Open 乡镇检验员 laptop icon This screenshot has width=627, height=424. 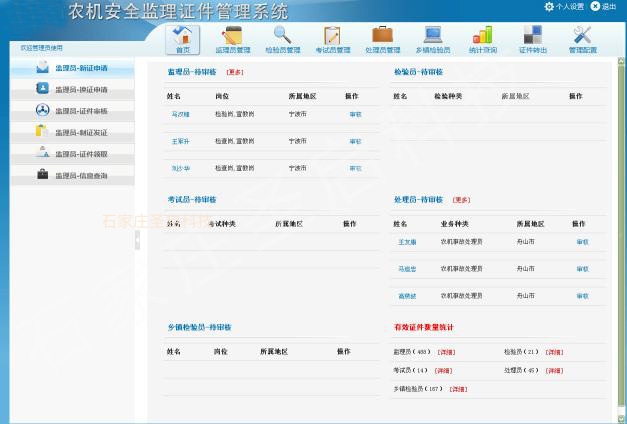click(433, 35)
